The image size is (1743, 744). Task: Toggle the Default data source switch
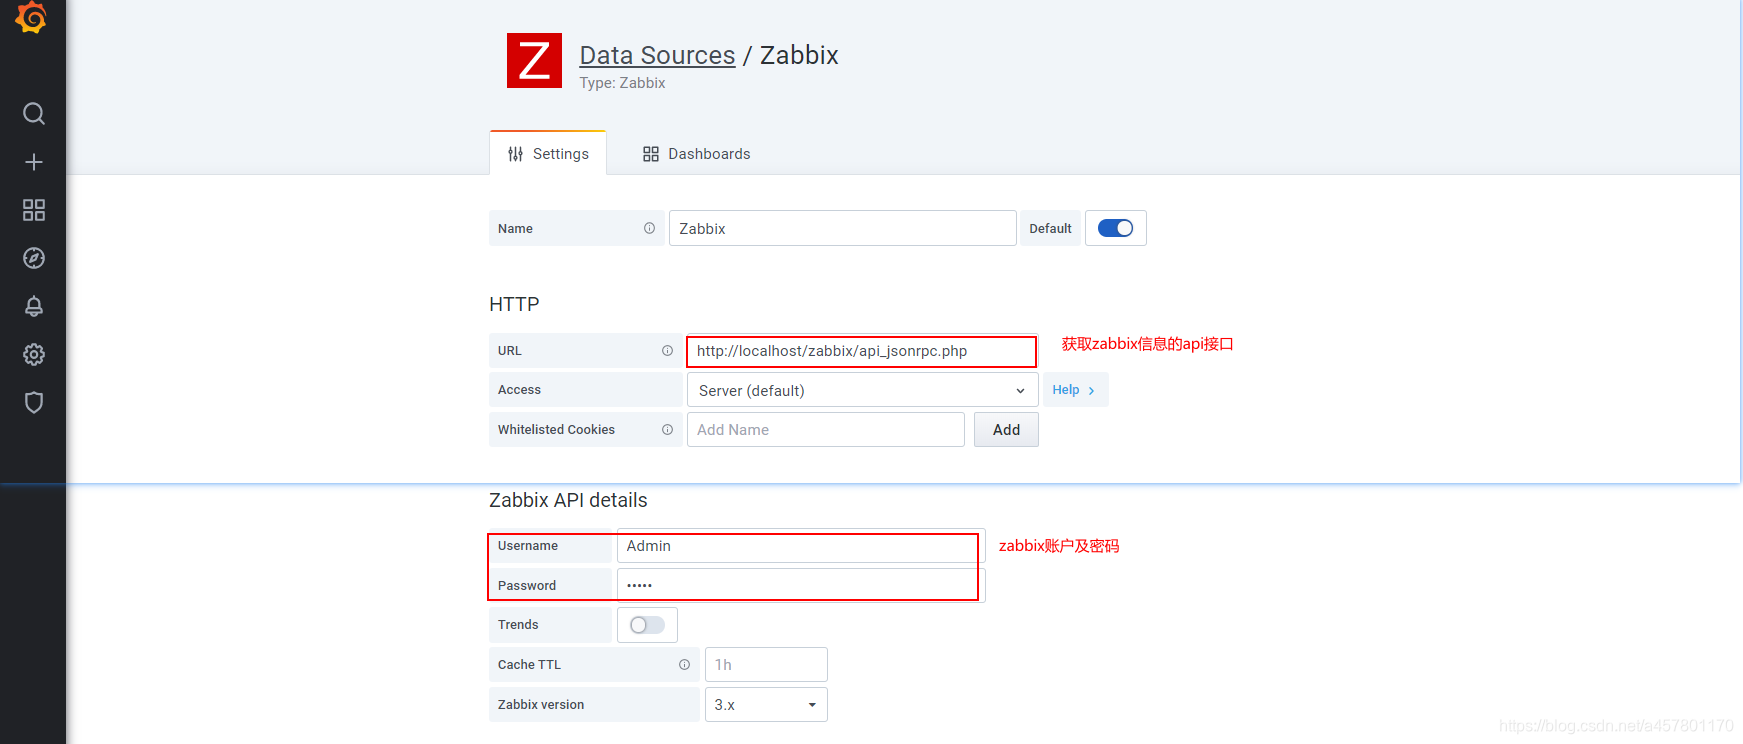coord(1115,228)
